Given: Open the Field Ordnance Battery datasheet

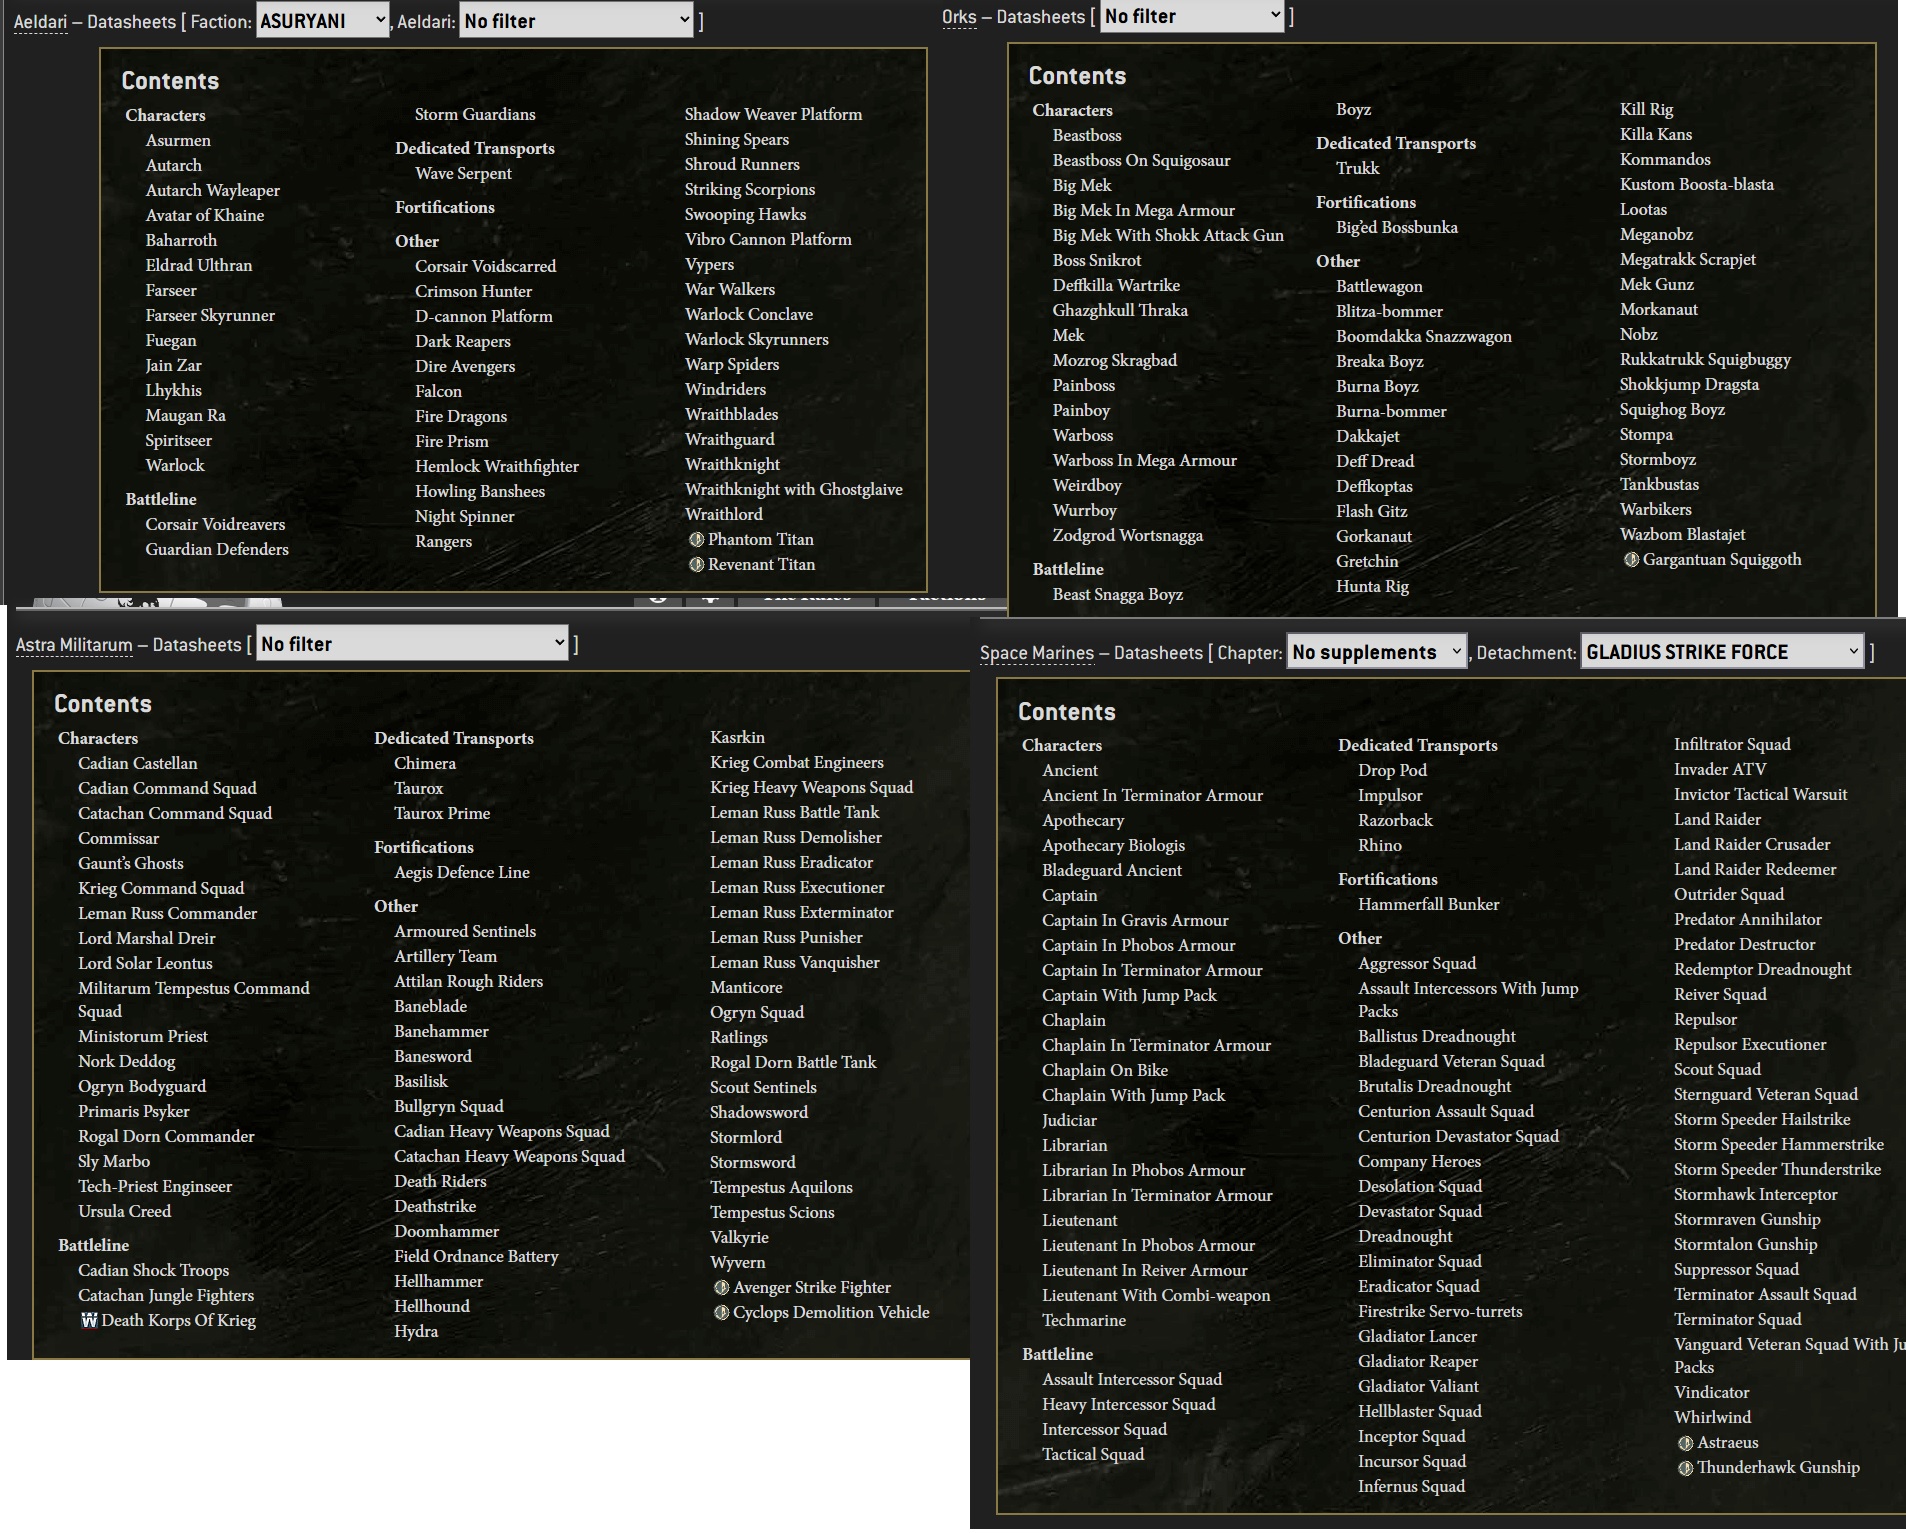Looking at the screenshot, I should pyautogui.click(x=476, y=1256).
